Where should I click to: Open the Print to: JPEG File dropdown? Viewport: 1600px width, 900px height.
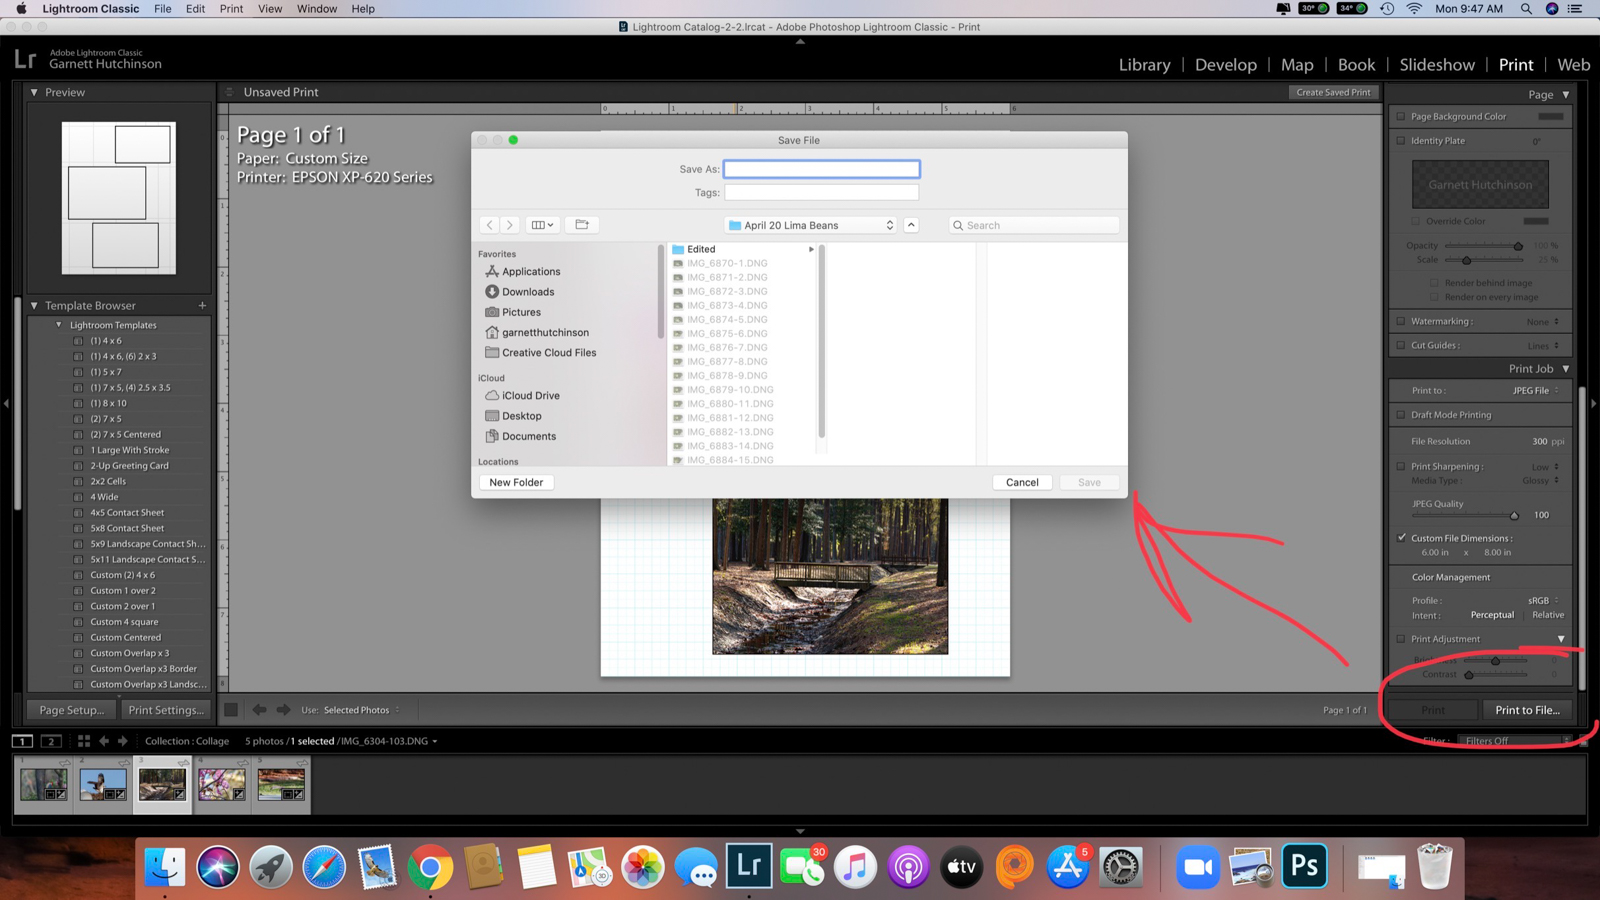pos(1533,390)
